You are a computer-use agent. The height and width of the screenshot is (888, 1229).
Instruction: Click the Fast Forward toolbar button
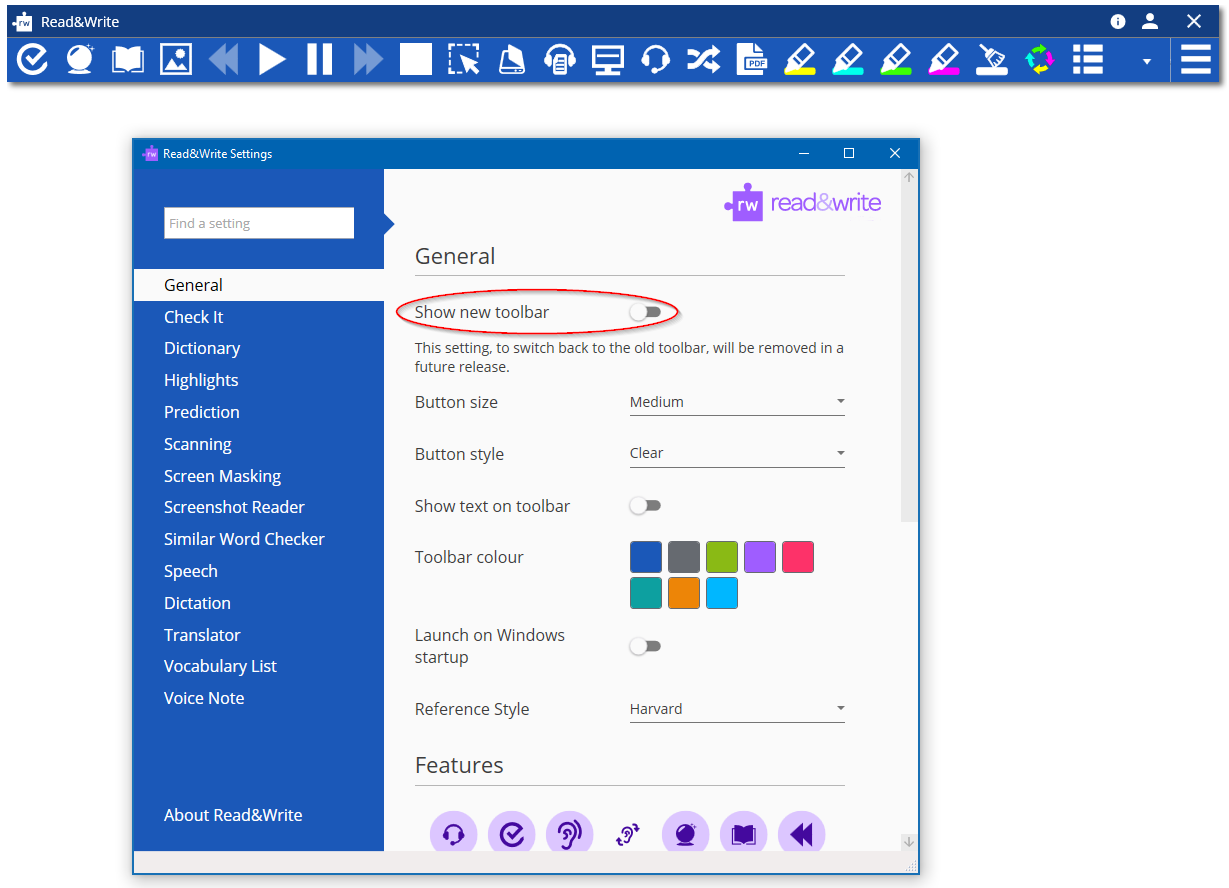coord(368,59)
